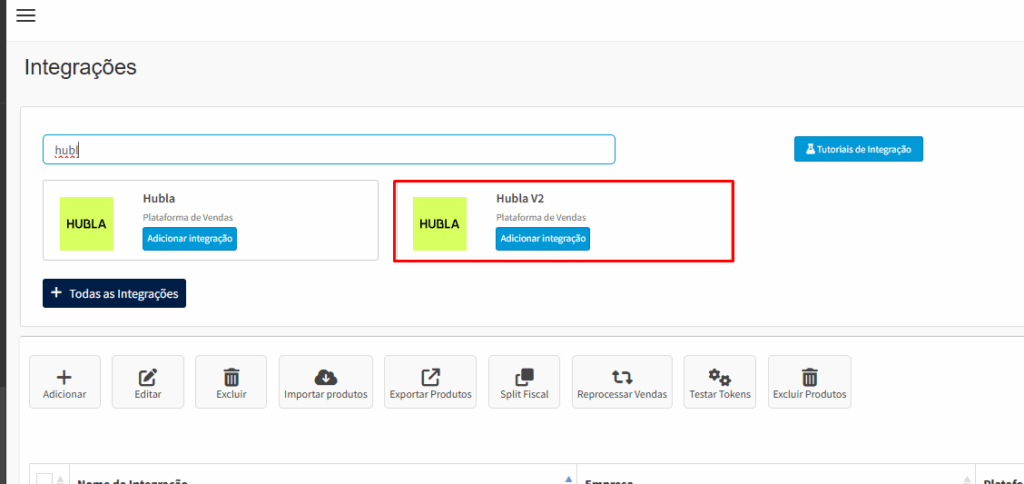The width and height of the screenshot is (1024, 484).
Task: Click Adicionar integração under Hubla
Action: [190, 239]
